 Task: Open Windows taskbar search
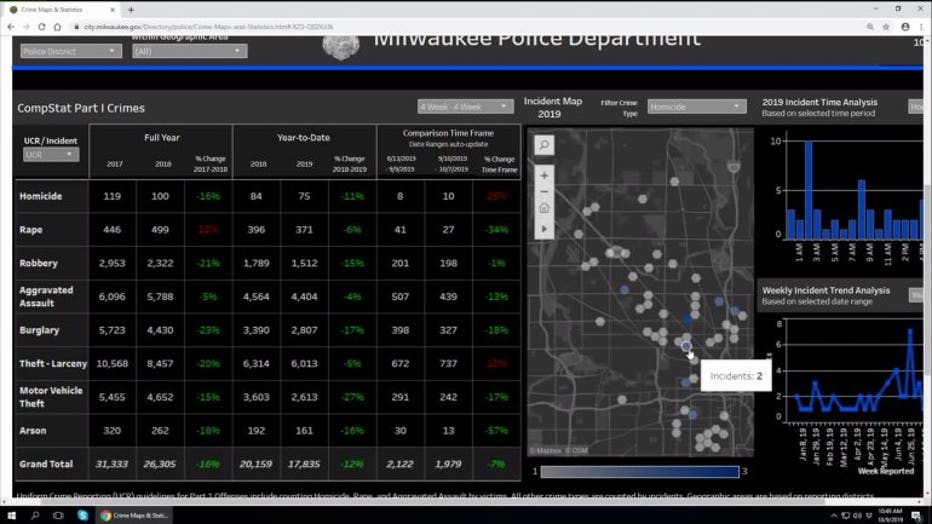click(x=34, y=515)
